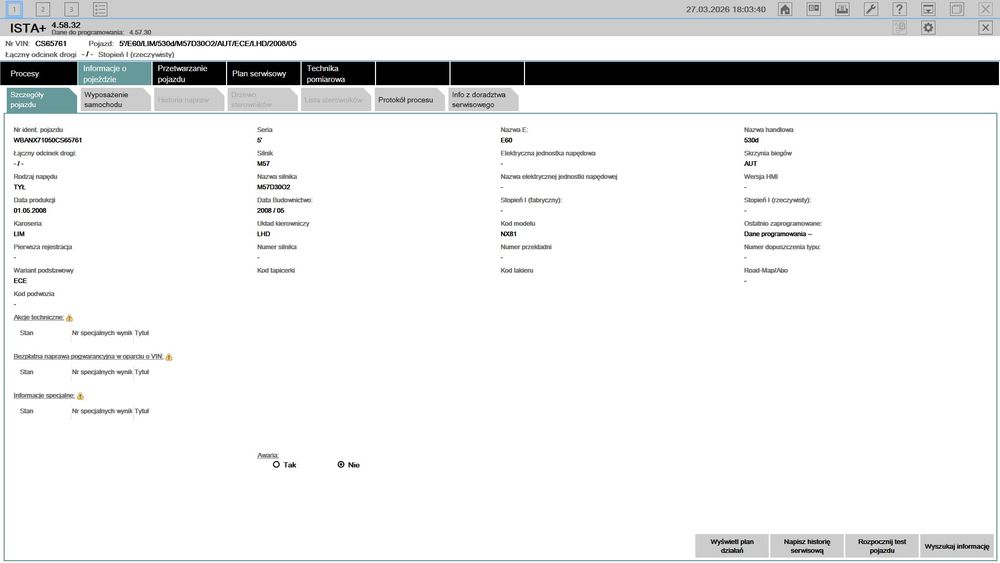This screenshot has width=1000, height=563.
Task: Close the current ISTA session with X
Action: (985, 27)
